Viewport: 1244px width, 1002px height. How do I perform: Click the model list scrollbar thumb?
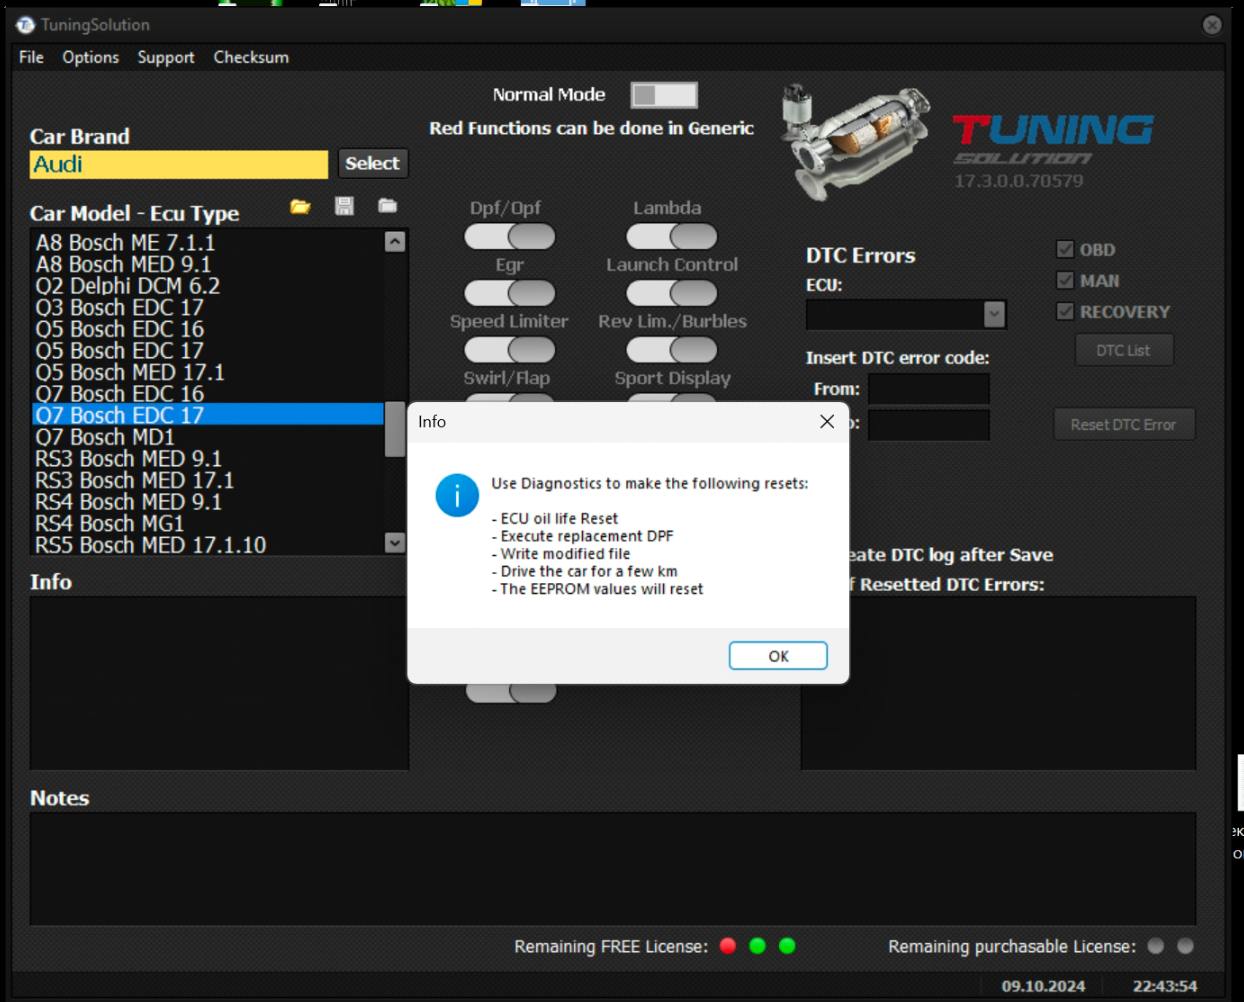pos(395,429)
